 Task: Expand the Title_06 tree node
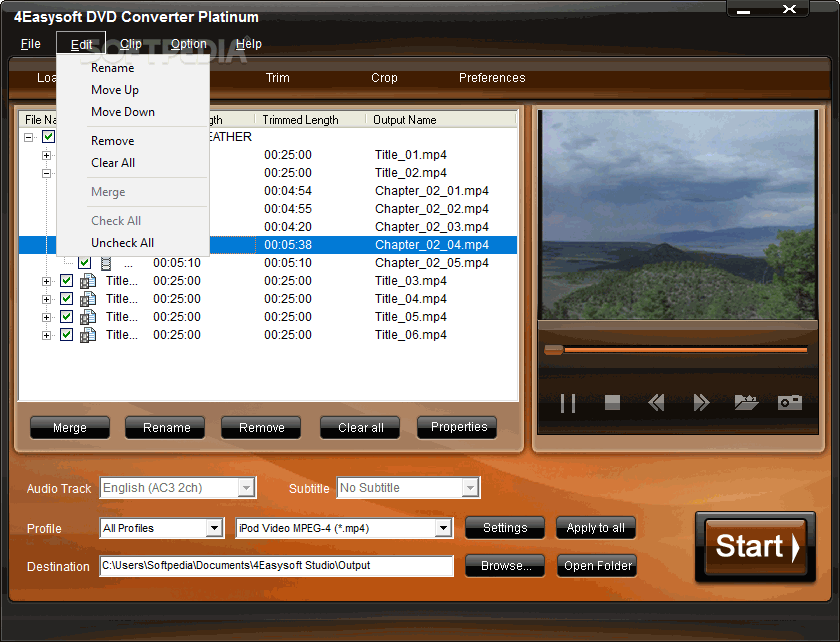coord(47,335)
